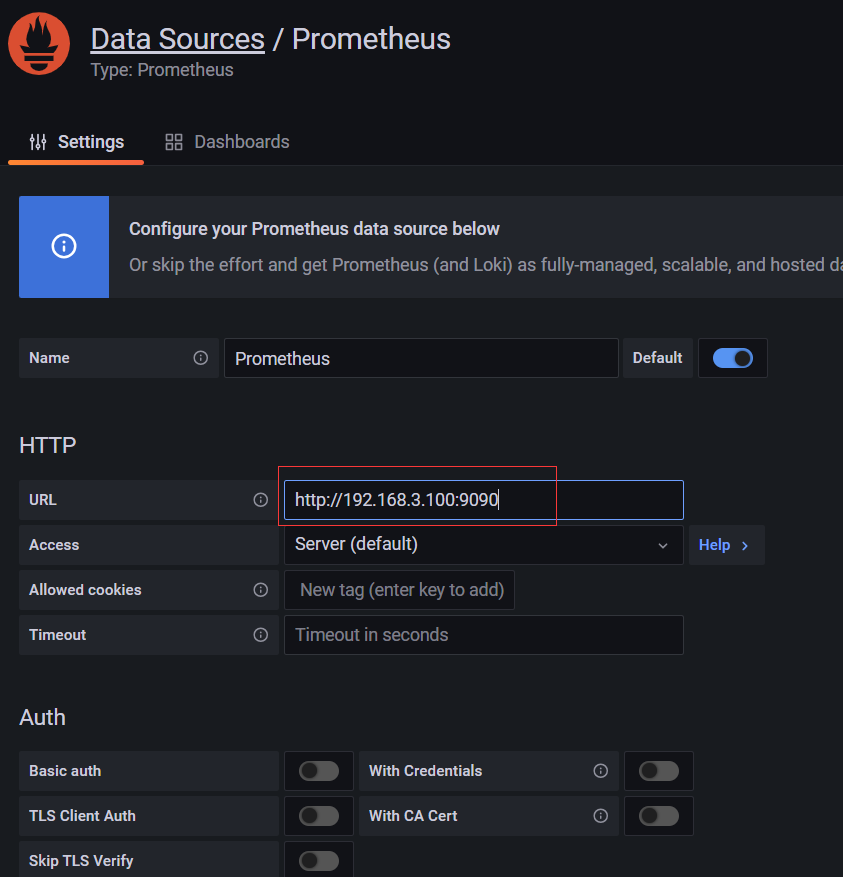Click the URL field info icon

pos(261,500)
